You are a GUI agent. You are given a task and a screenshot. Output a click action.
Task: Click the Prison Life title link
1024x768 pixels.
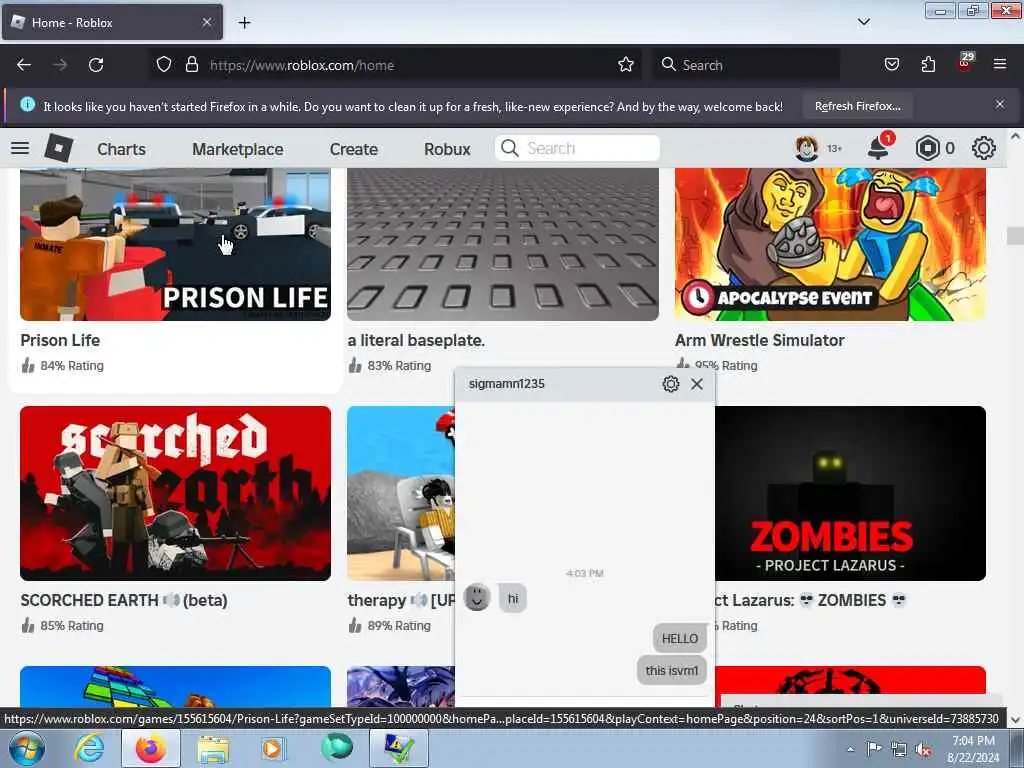click(x=60, y=340)
